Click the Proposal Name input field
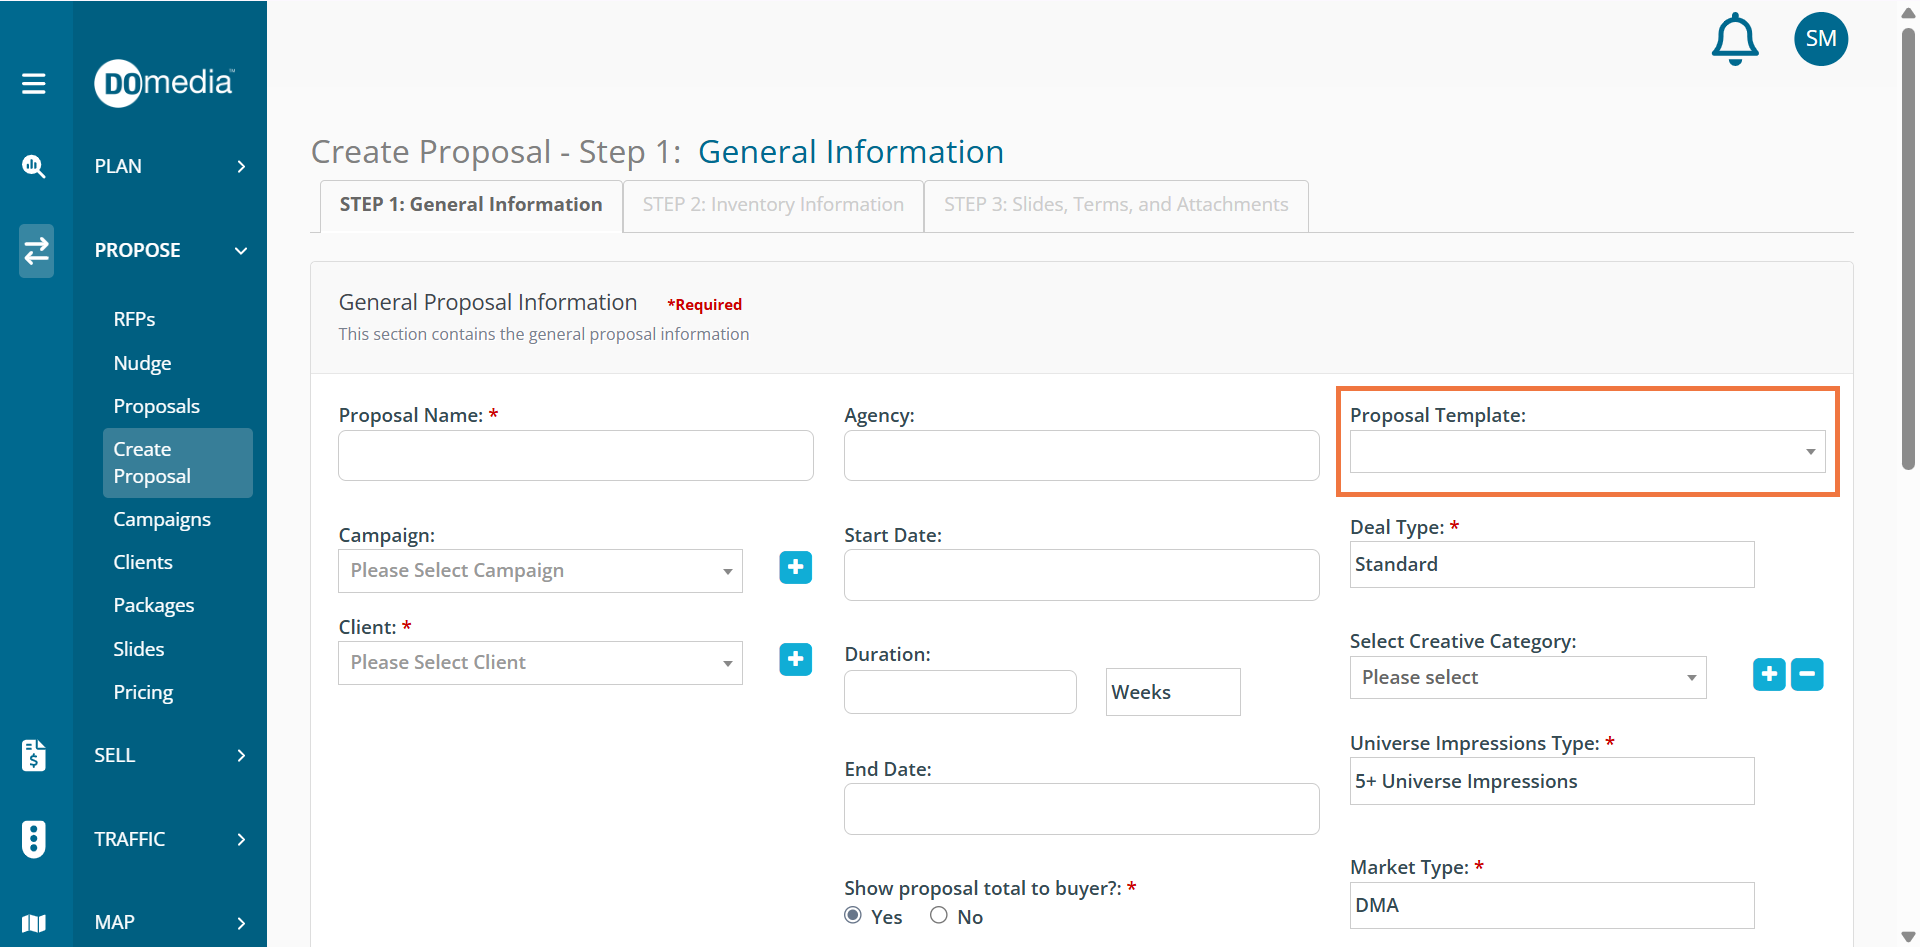The image size is (1920, 947). [x=575, y=456]
